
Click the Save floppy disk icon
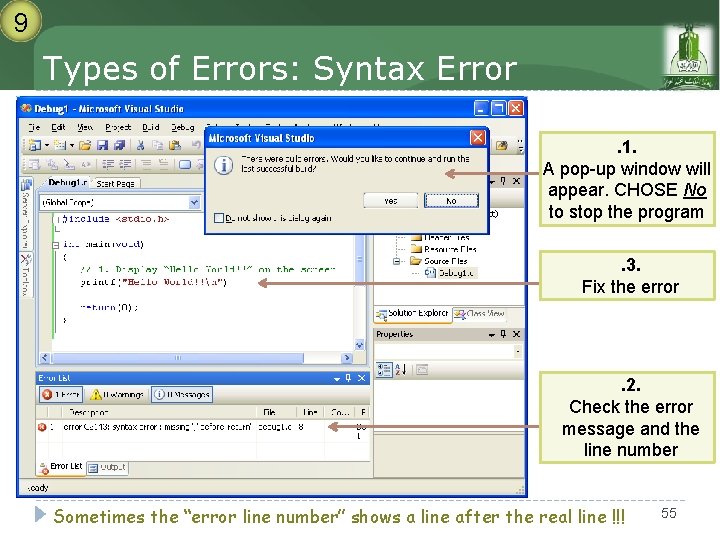pyautogui.click(x=102, y=146)
